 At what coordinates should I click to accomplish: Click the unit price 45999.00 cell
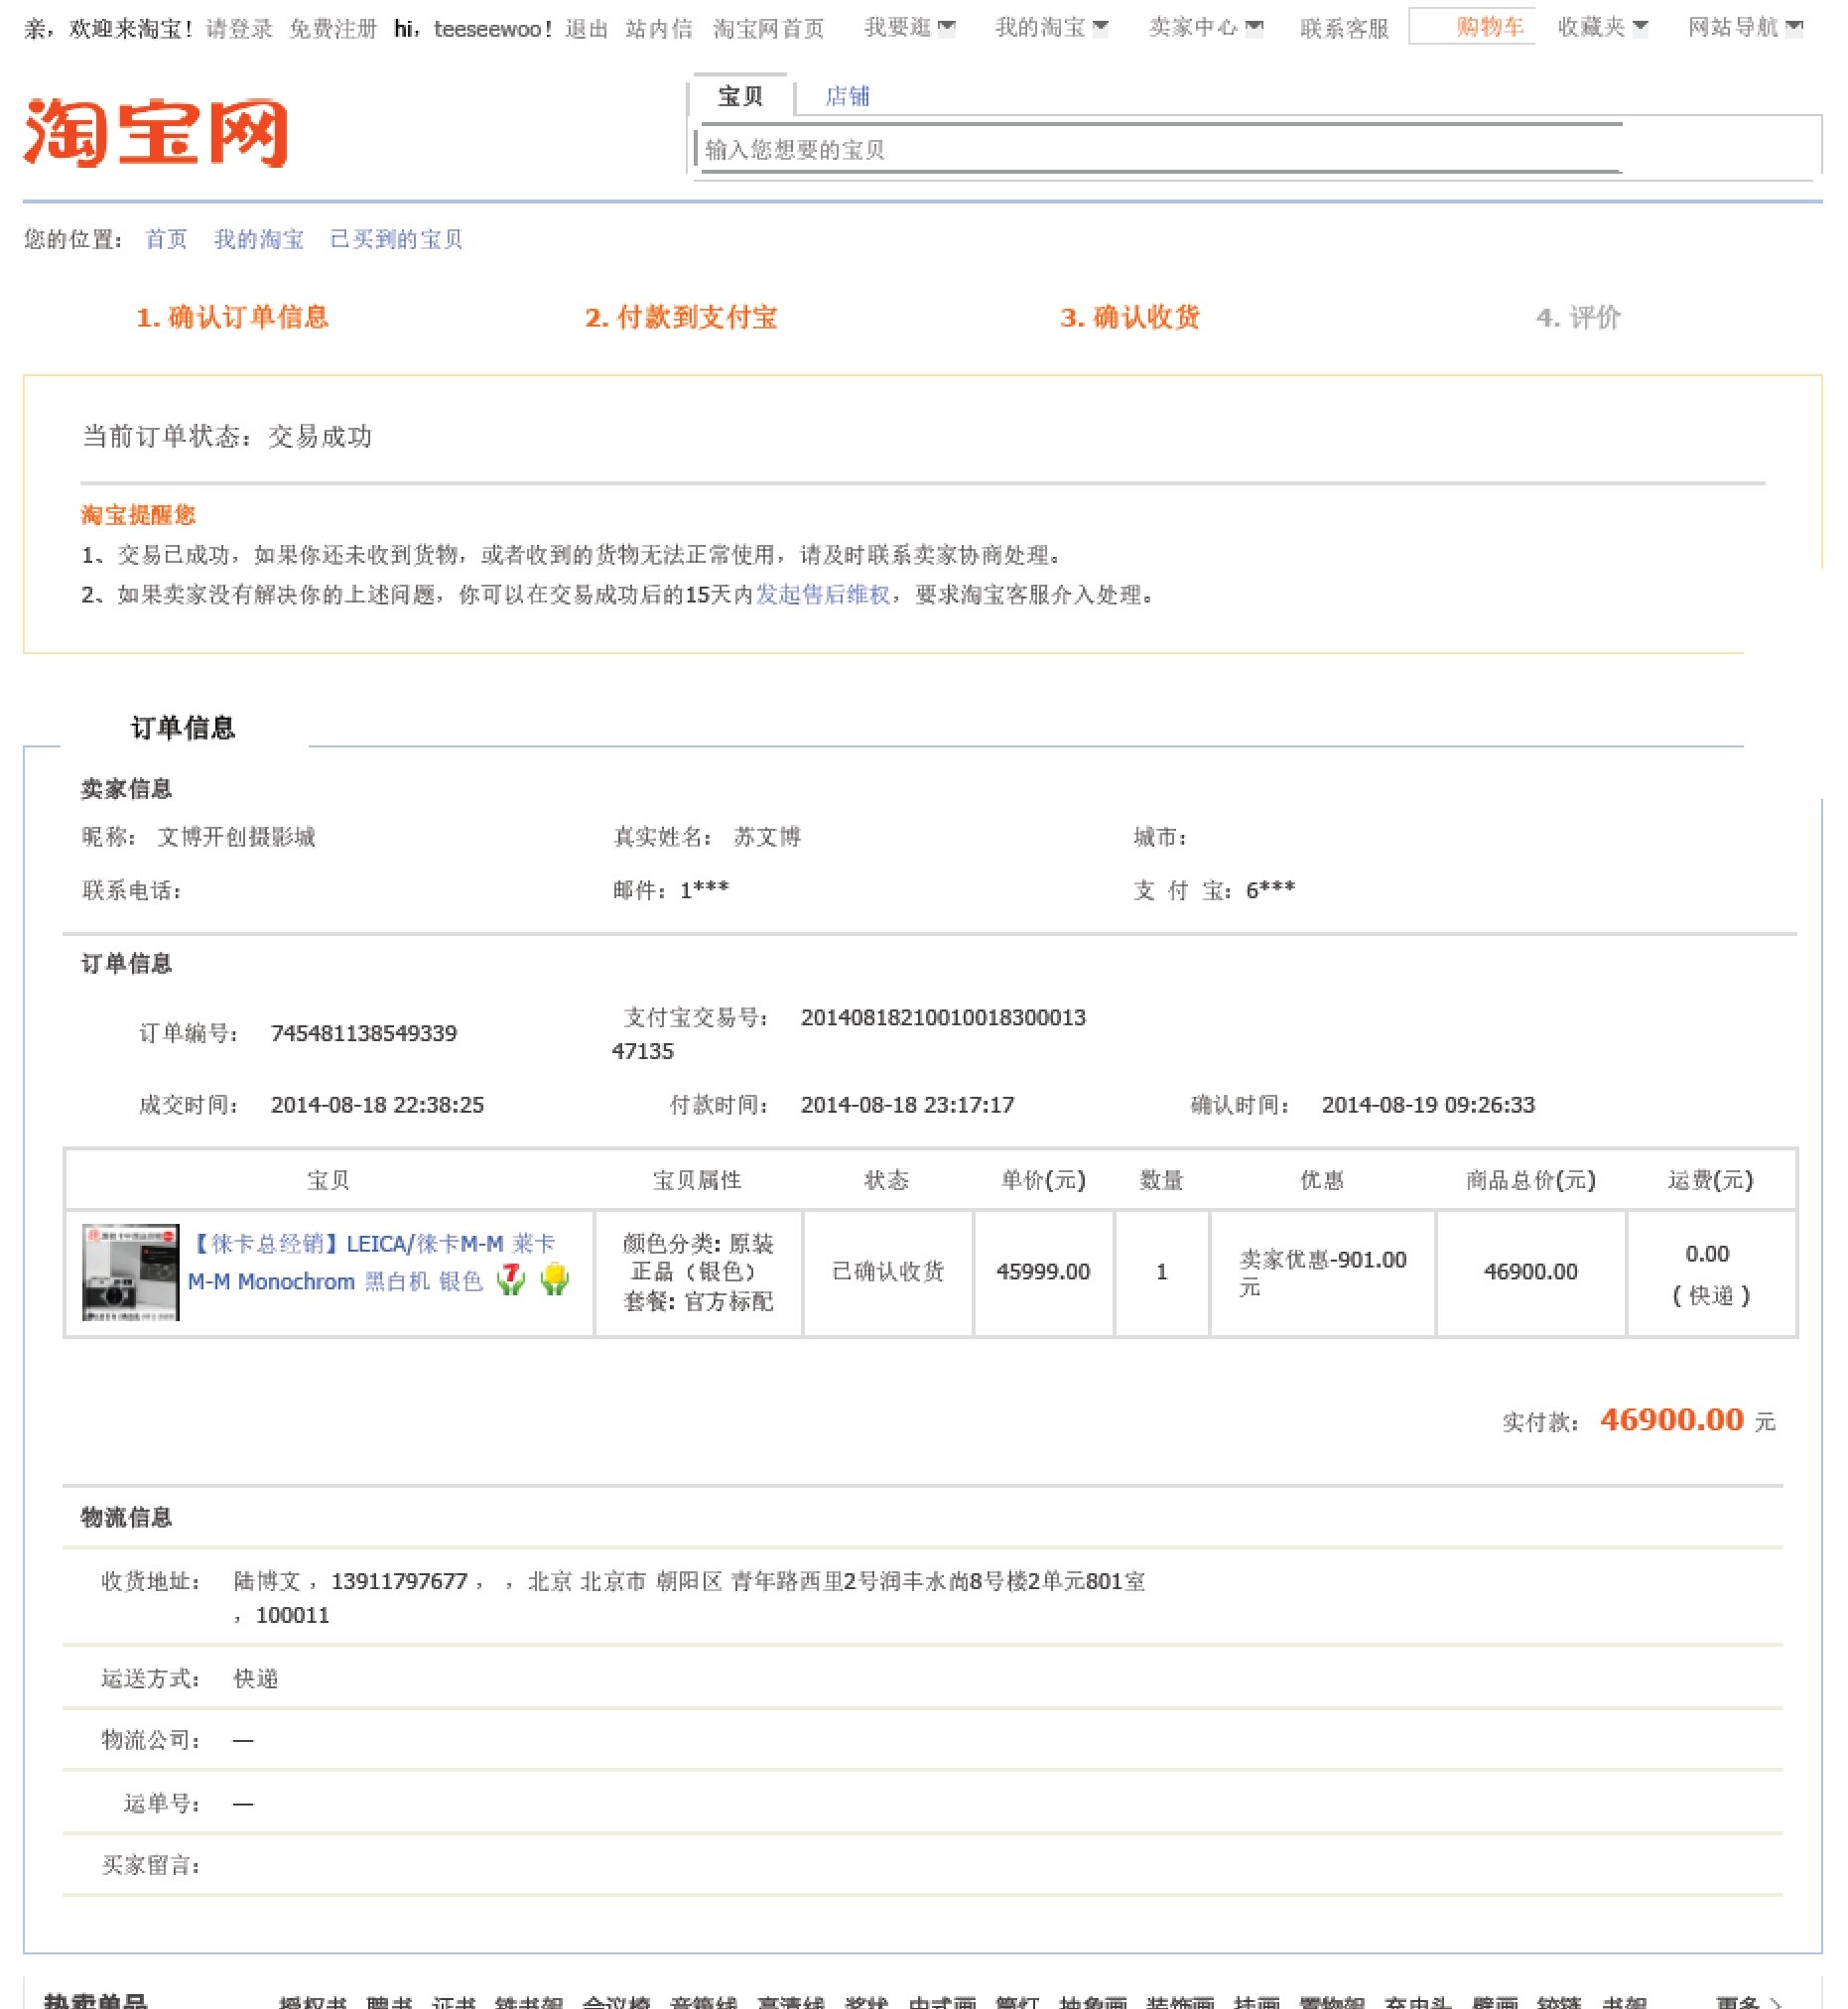[x=1043, y=1272]
